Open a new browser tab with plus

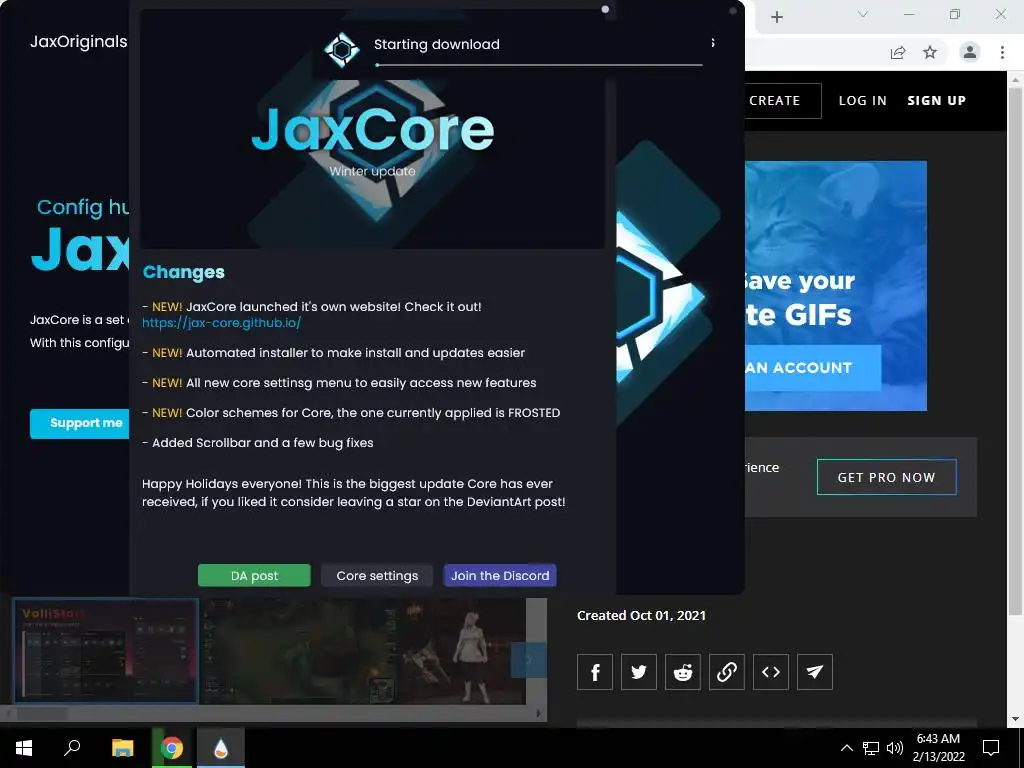click(776, 17)
